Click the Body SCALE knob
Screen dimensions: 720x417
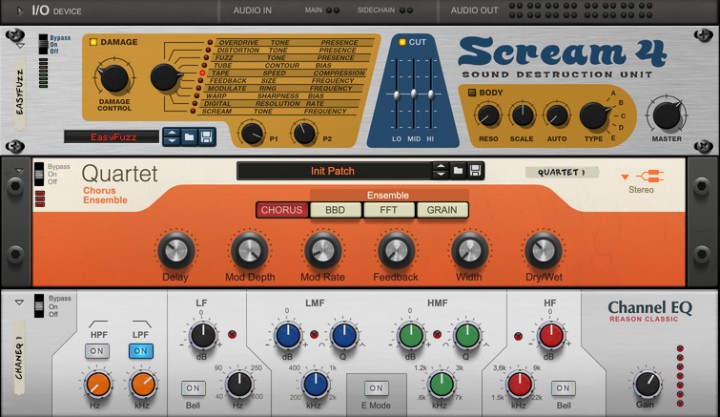pyautogui.click(x=522, y=115)
